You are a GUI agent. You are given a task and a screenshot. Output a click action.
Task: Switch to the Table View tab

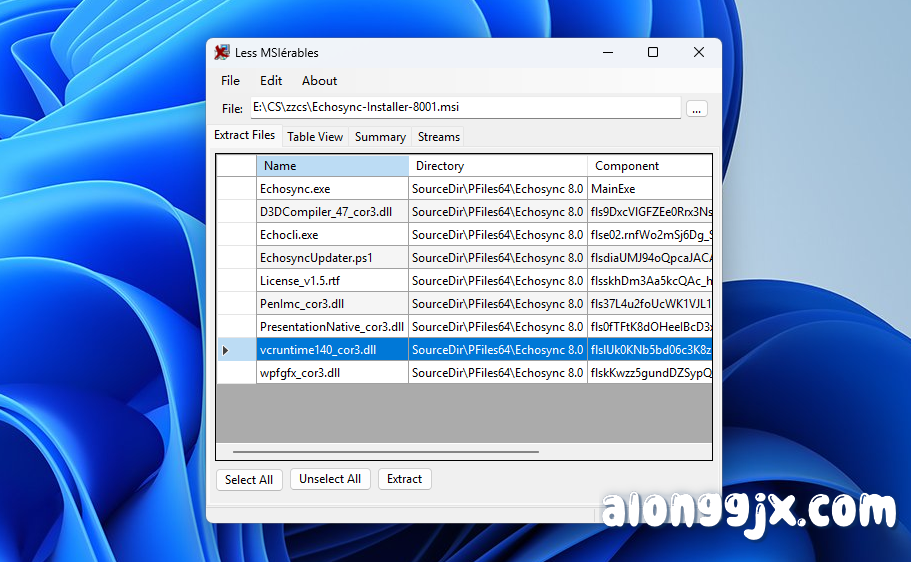coord(315,137)
